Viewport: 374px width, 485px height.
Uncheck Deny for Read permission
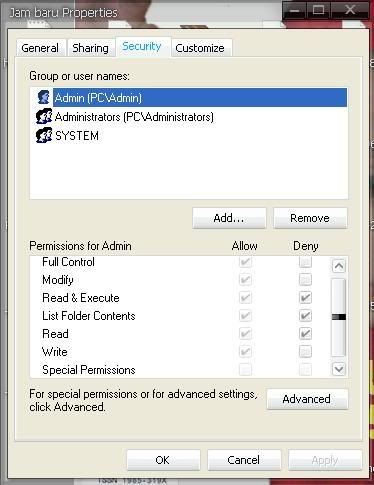coord(305,334)
